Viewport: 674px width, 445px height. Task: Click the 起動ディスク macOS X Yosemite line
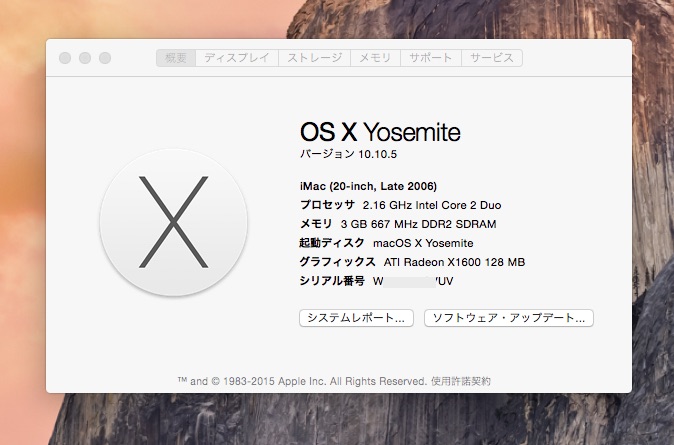click(387, 243)
